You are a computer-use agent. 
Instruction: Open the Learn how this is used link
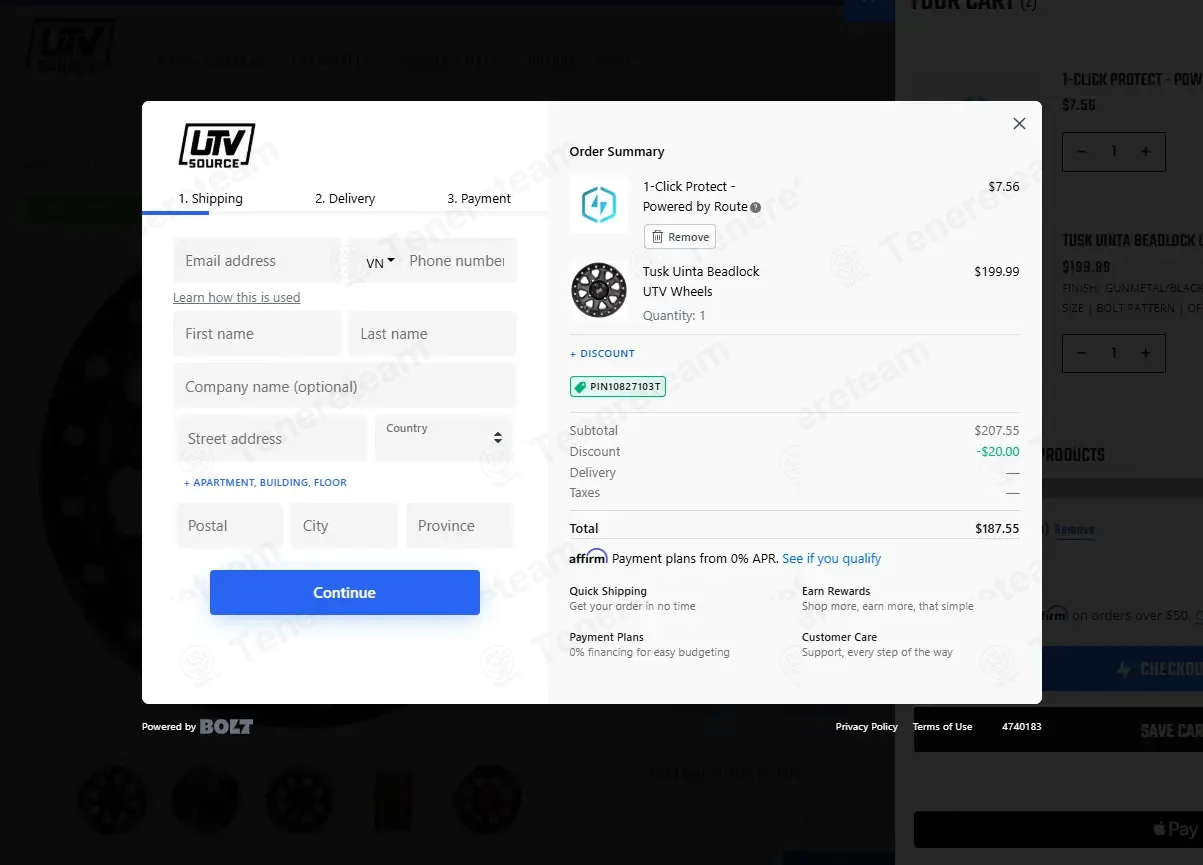click(x=237, y=298)
